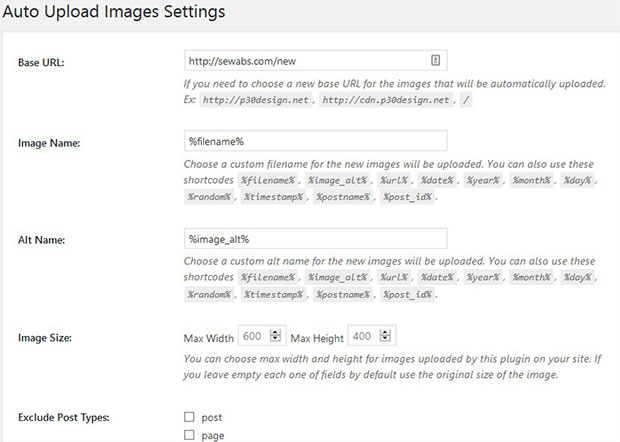Click the Max Width number field
The width and height of the screenshot is (620, 442).
point(261,336)
